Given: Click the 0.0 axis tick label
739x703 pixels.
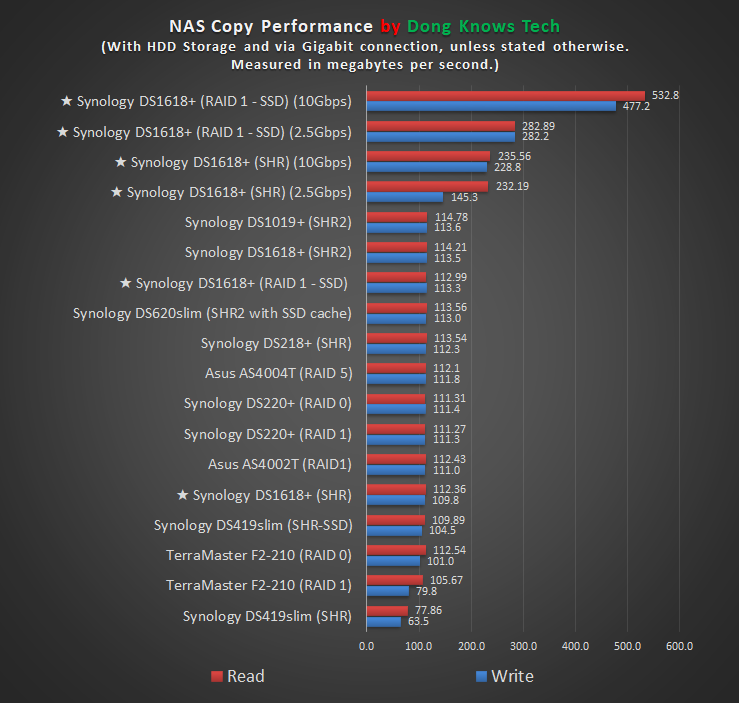Looking at the screenshot, I should click(x=367, y=646).
